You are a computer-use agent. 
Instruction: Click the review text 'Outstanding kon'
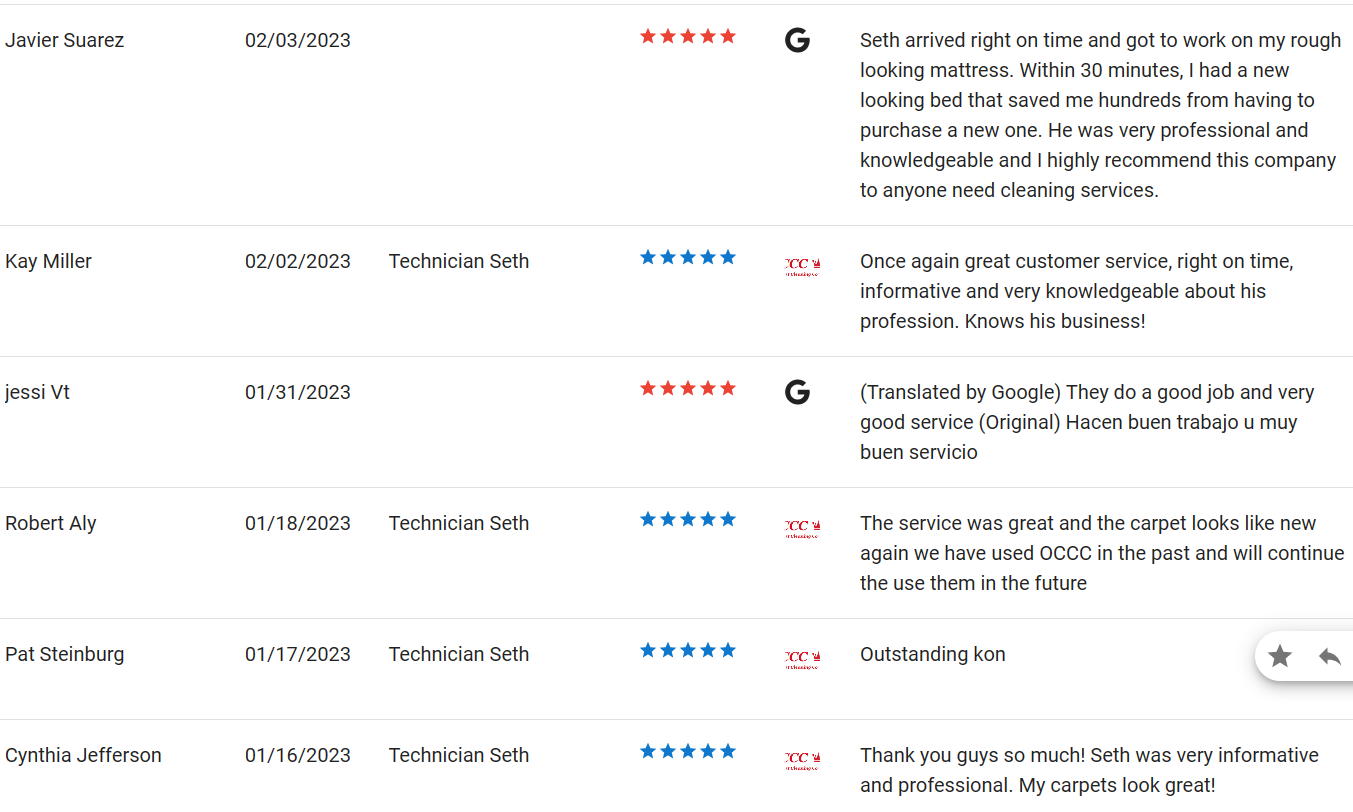[933, 655]
